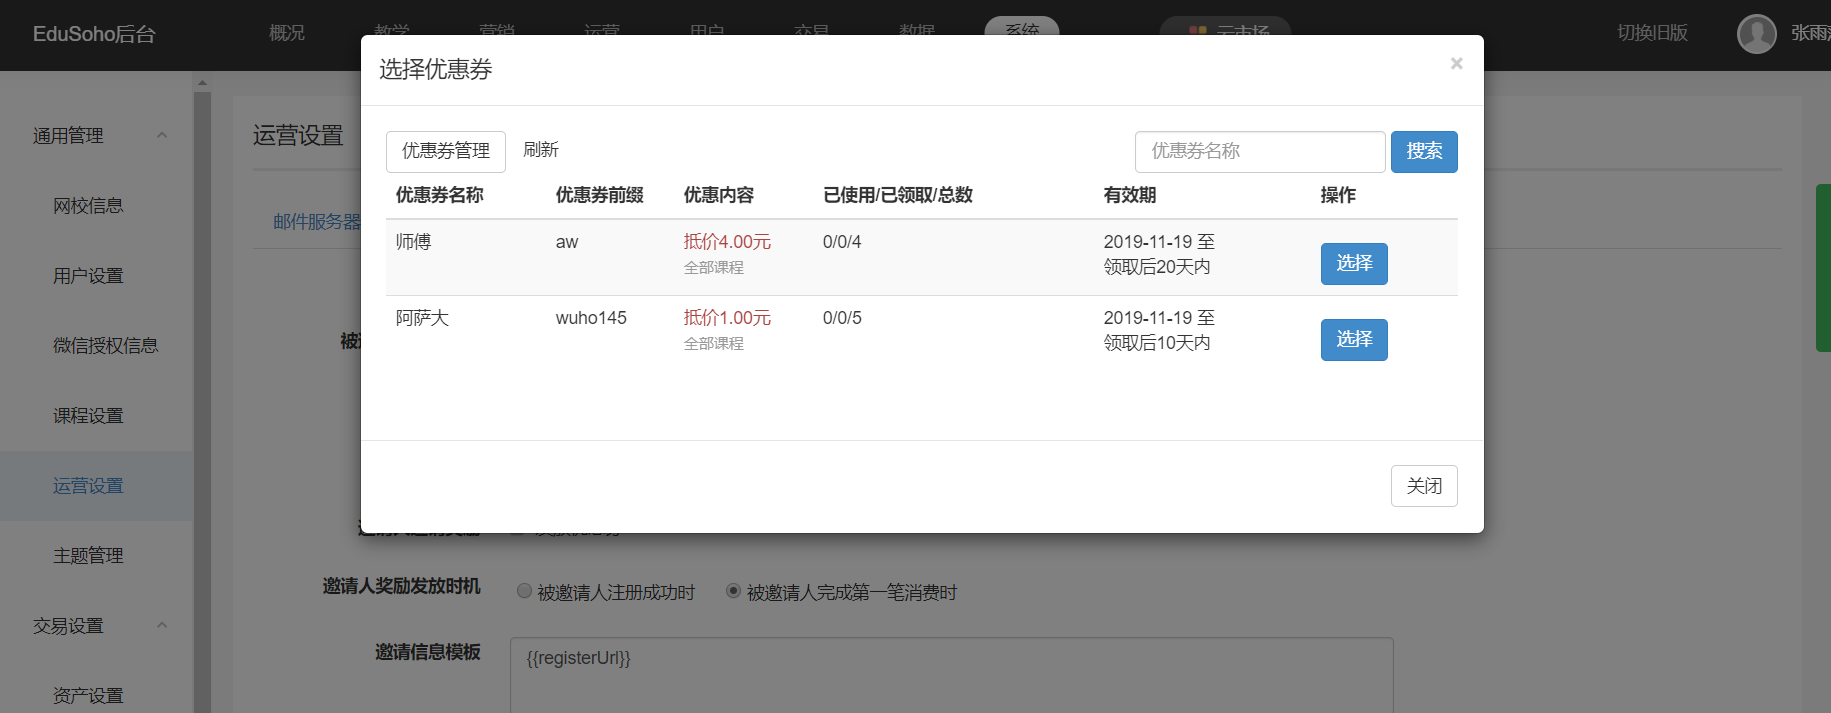Open 网校信息 in the sidebar
This screenshot has height=713, width=1831.
[88, 206]
